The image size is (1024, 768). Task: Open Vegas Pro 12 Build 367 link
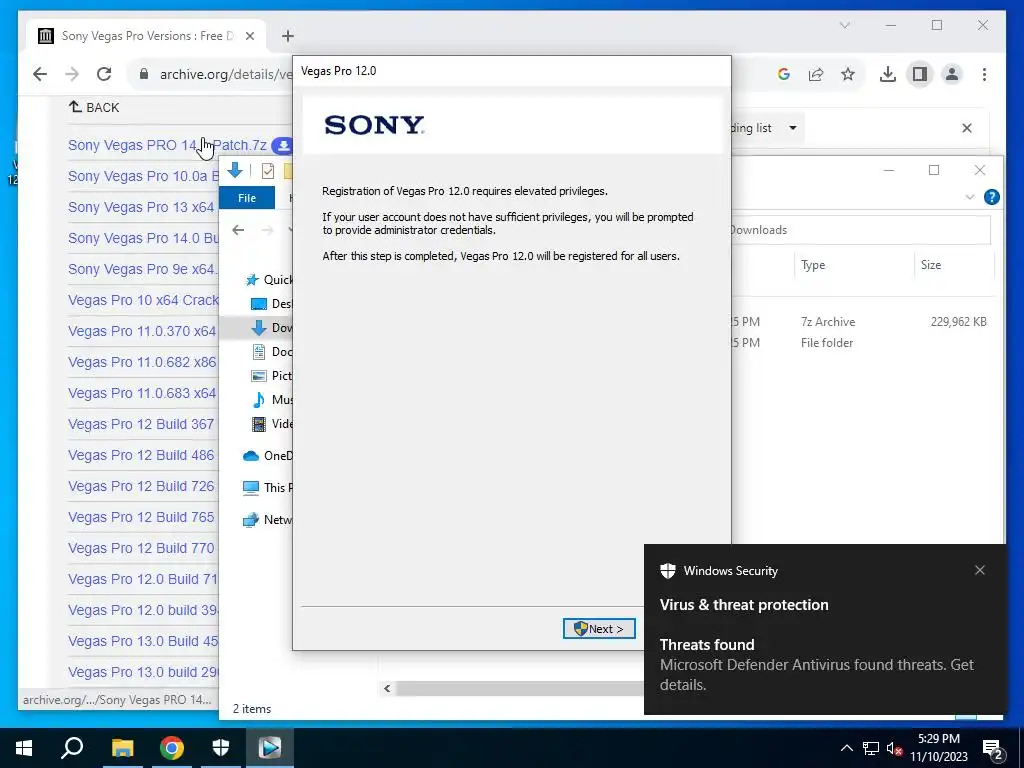coord(141,424)
